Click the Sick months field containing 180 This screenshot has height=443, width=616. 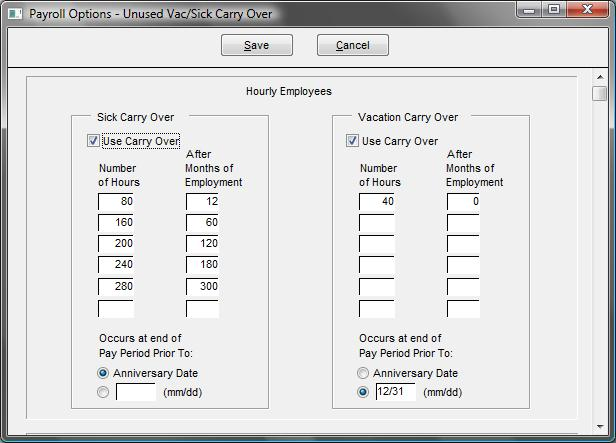202,265
